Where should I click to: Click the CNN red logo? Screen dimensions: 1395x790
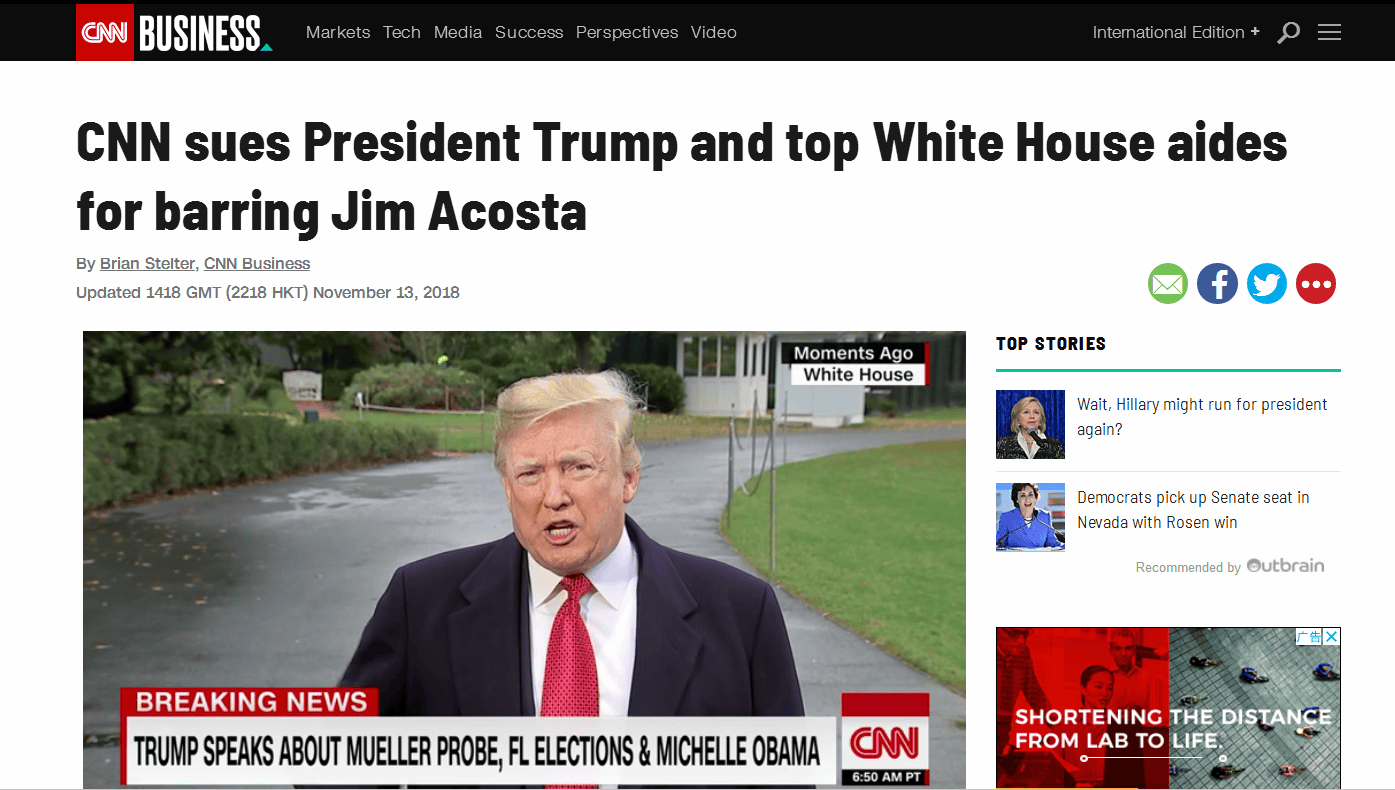(105, 32)
